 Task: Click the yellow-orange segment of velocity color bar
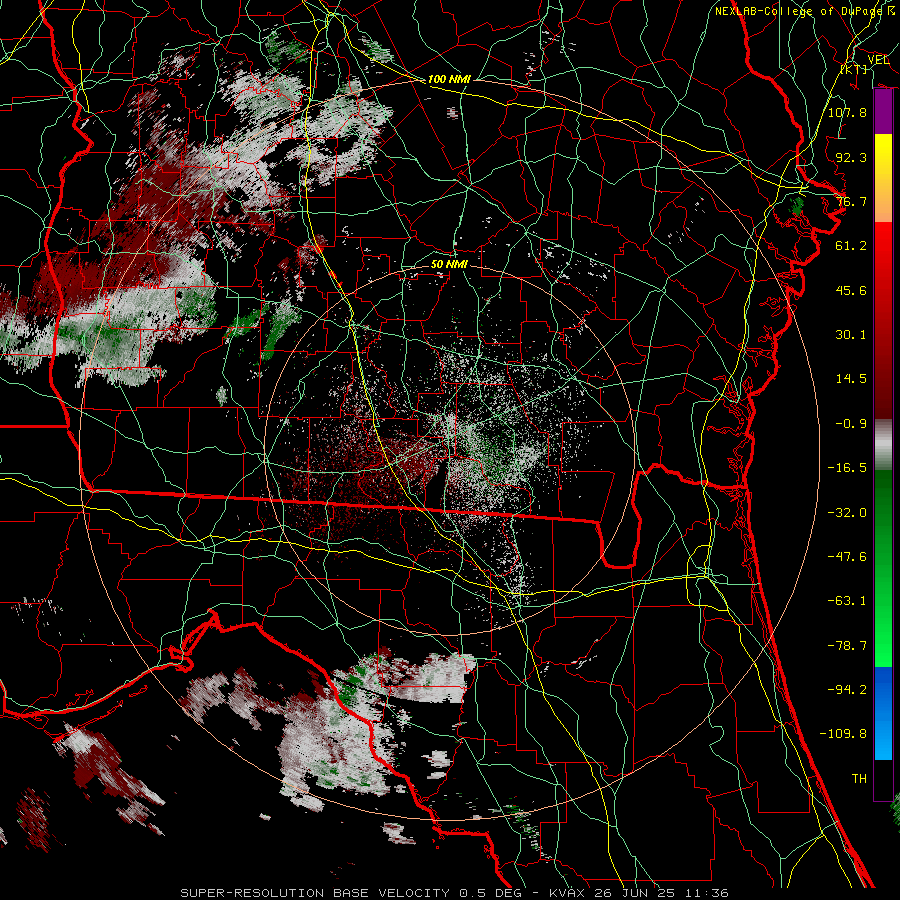883,178
